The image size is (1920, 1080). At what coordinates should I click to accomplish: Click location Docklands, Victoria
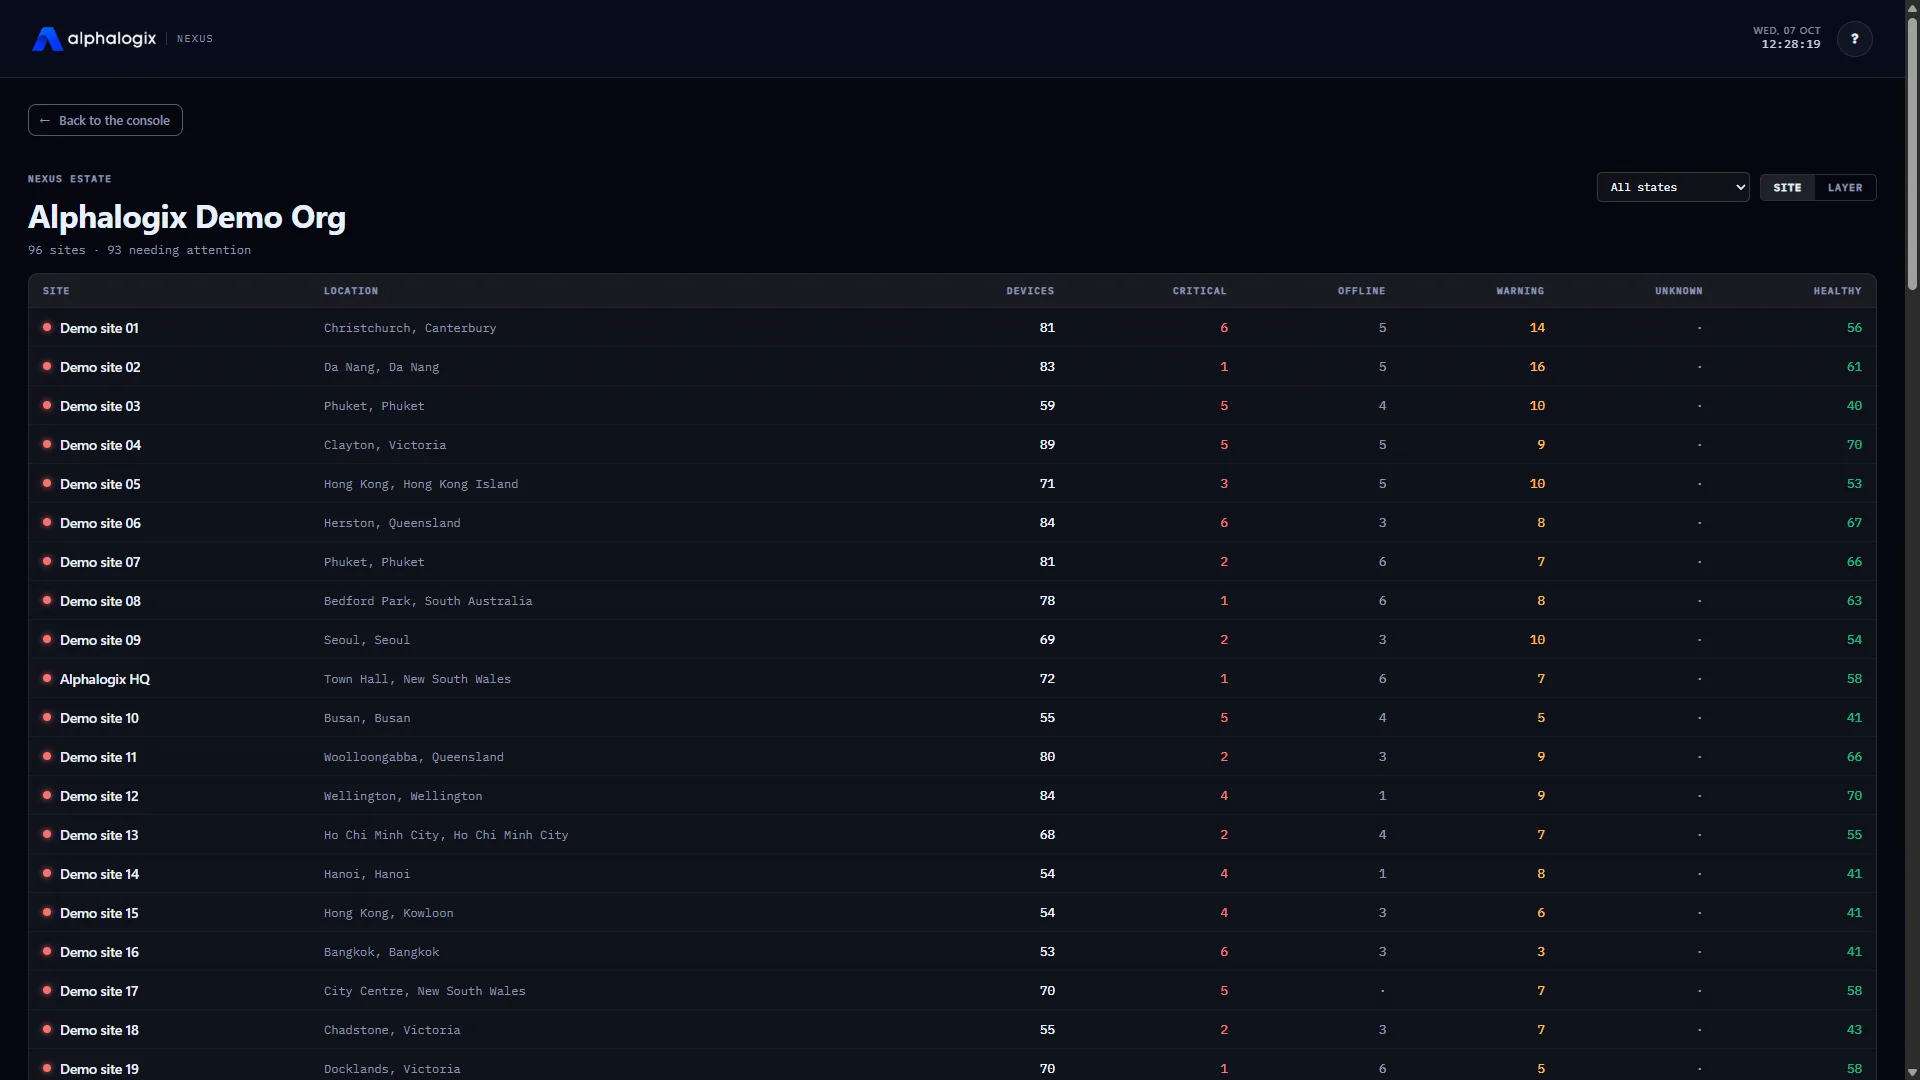pos(392,1069)
